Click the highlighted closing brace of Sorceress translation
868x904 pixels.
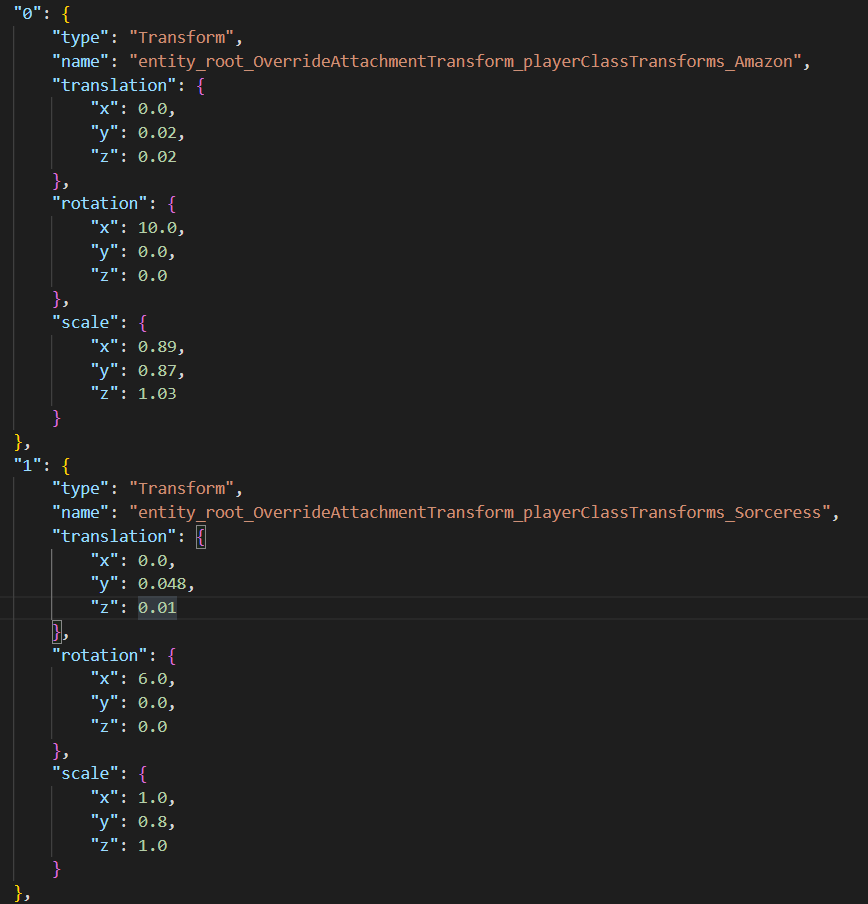56,632
